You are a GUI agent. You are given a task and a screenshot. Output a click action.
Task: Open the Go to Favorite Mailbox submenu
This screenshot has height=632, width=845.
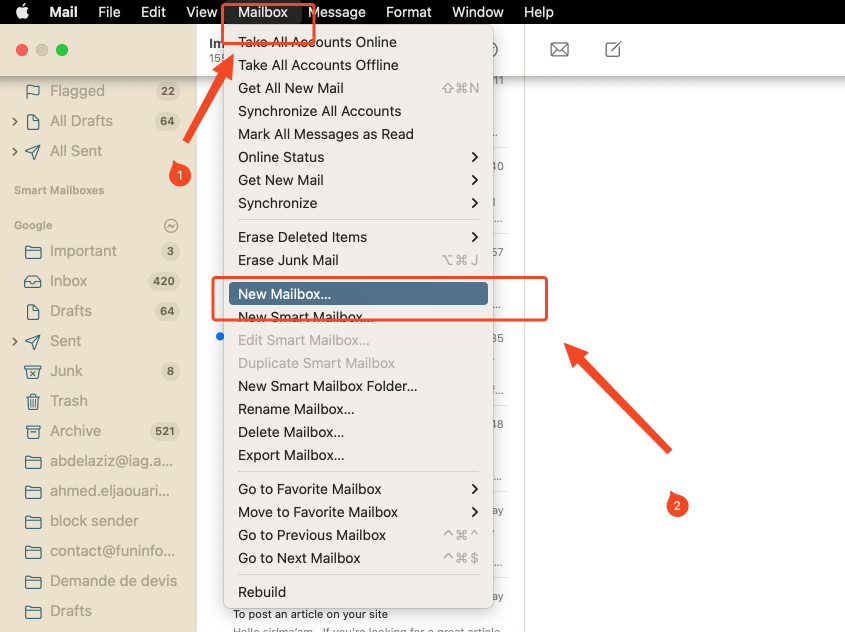[310, 489]
